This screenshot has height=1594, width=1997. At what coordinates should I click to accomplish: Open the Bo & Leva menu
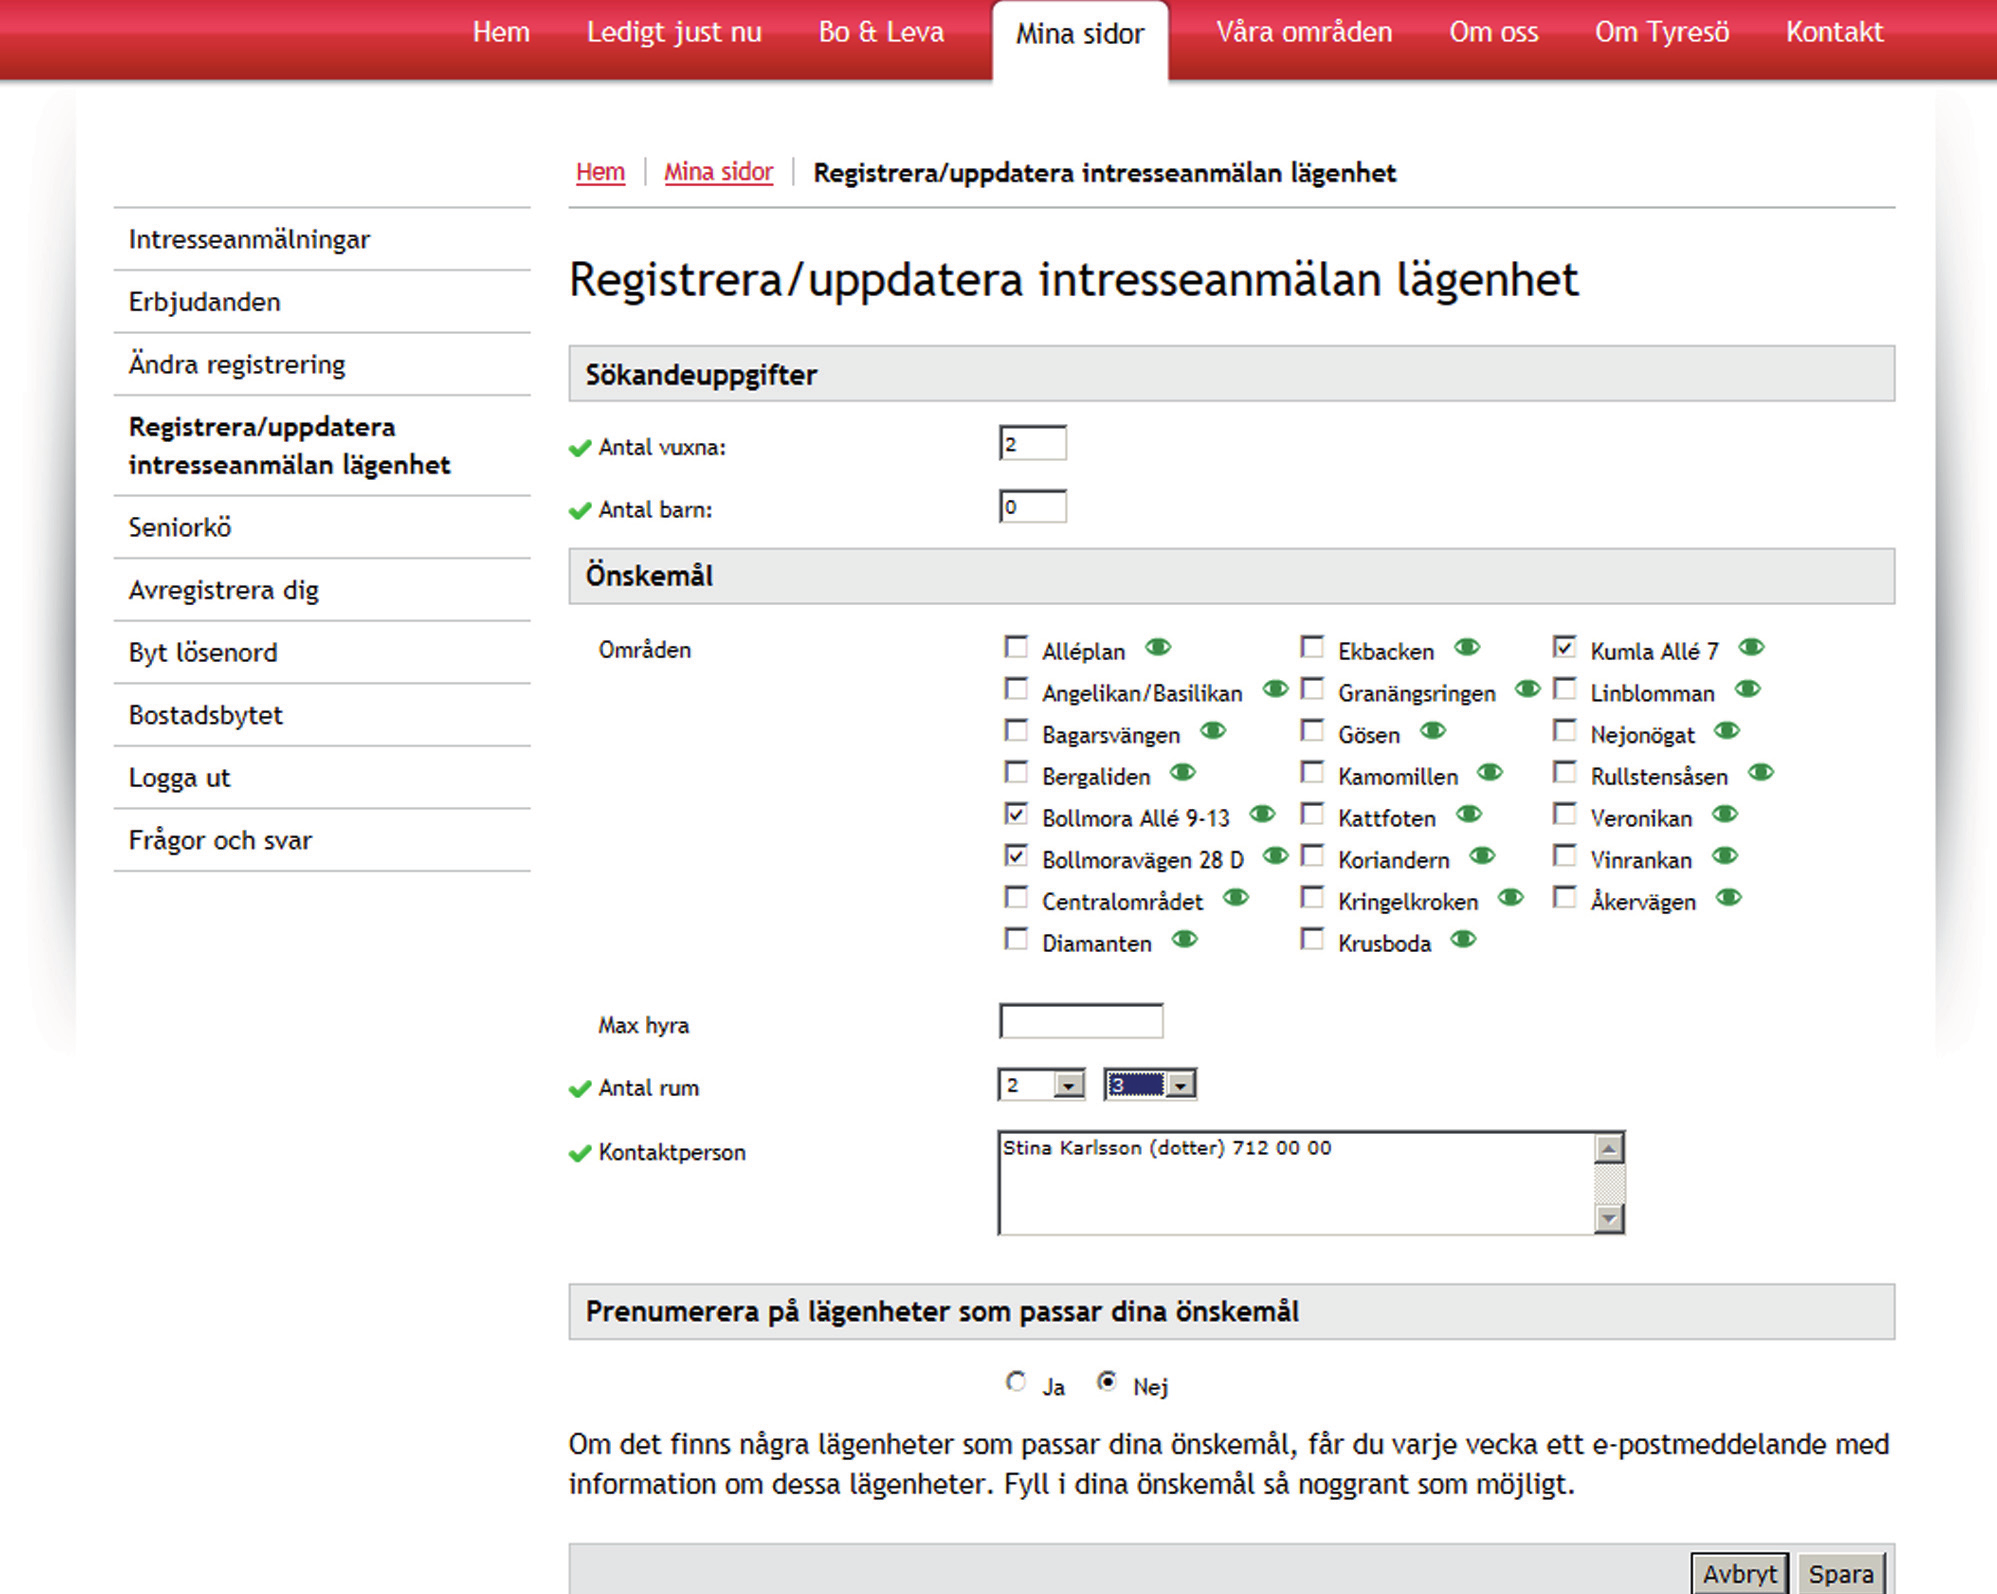[881, 32]
